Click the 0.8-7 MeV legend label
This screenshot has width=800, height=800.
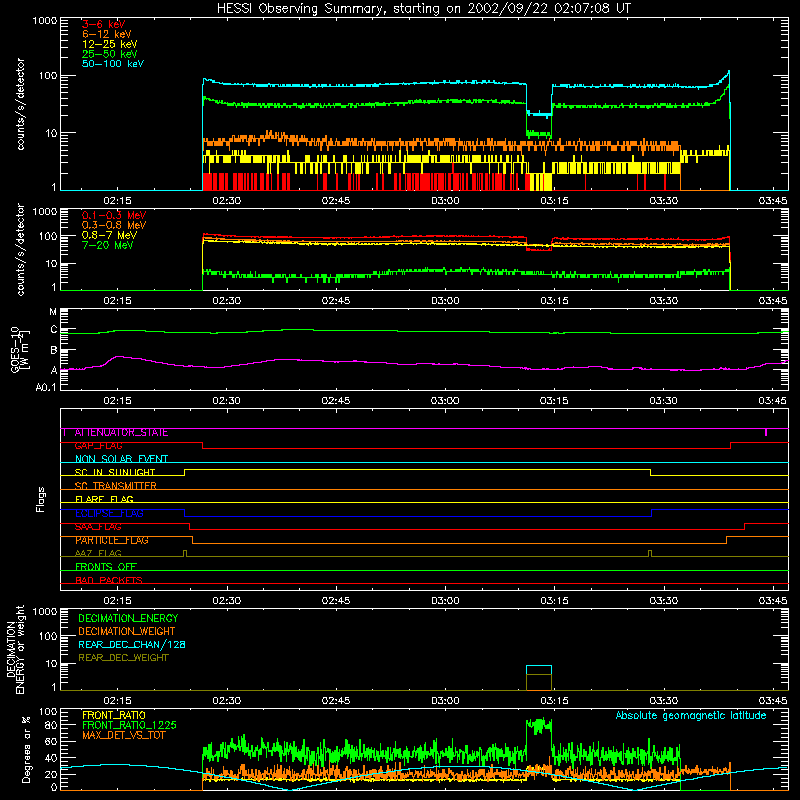[109, 235]
